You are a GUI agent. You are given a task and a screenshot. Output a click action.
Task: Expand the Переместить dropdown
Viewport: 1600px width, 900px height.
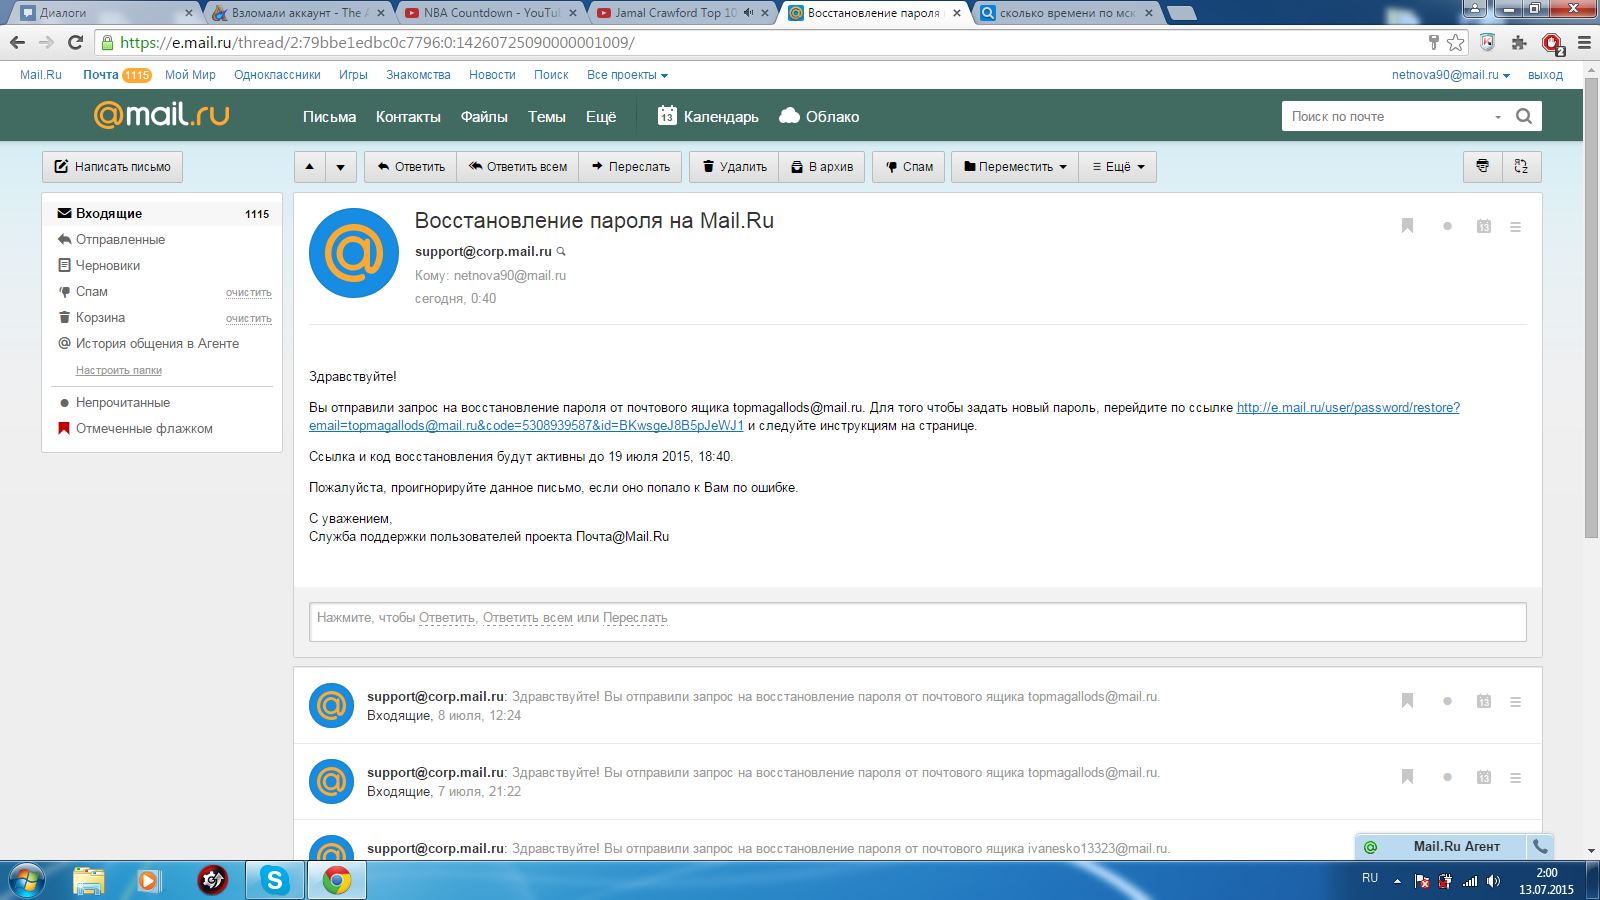click(1015, 167)
